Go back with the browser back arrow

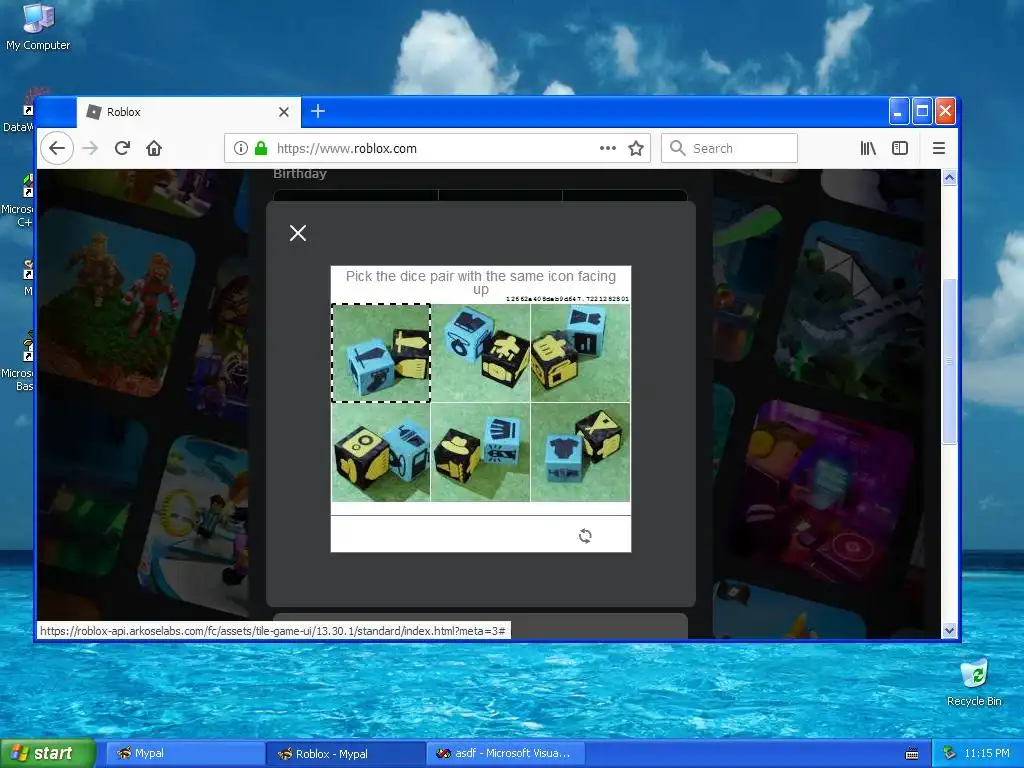[57, 148]
